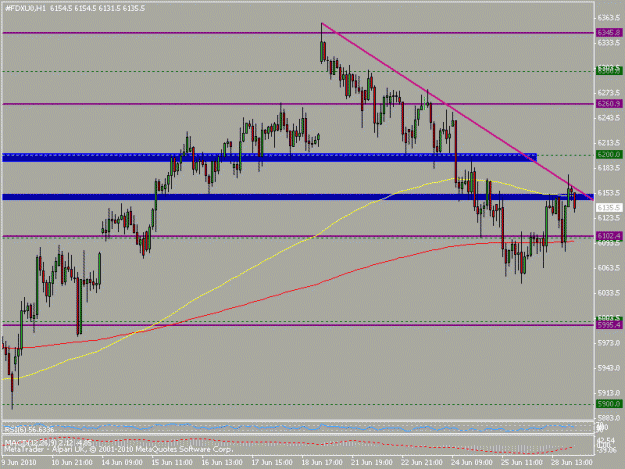The width and height of the screenshot is (625, 469).
Task: Click the green 5900.0 price label
Action: (609, 404)
